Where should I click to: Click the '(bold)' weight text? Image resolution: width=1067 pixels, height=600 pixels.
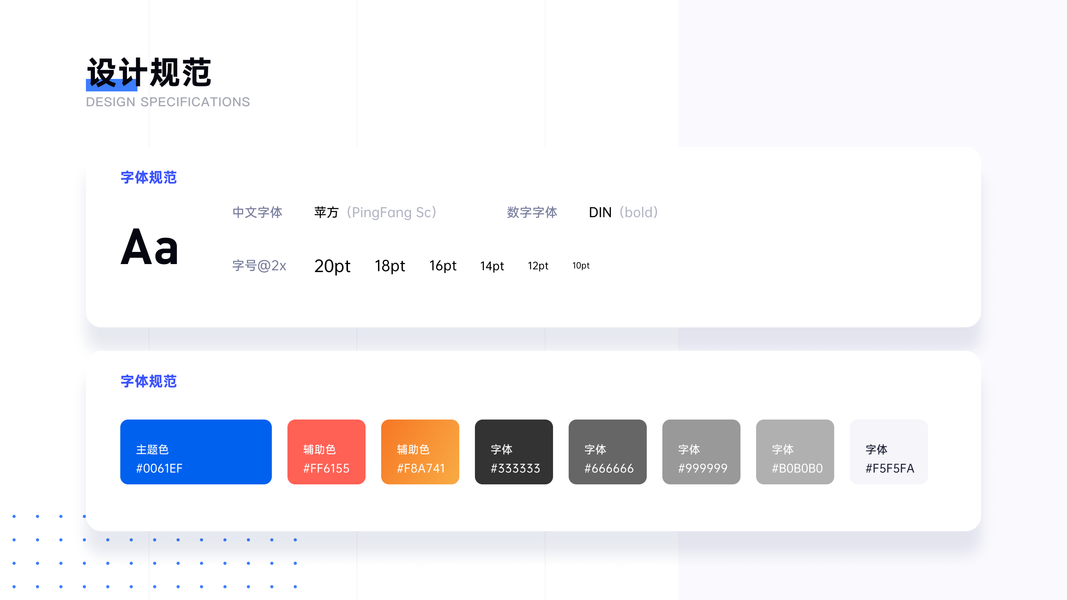638,212
